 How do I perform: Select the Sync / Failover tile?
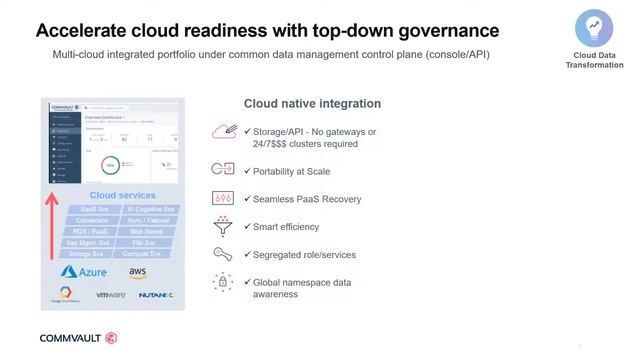[x=148, y=220]
